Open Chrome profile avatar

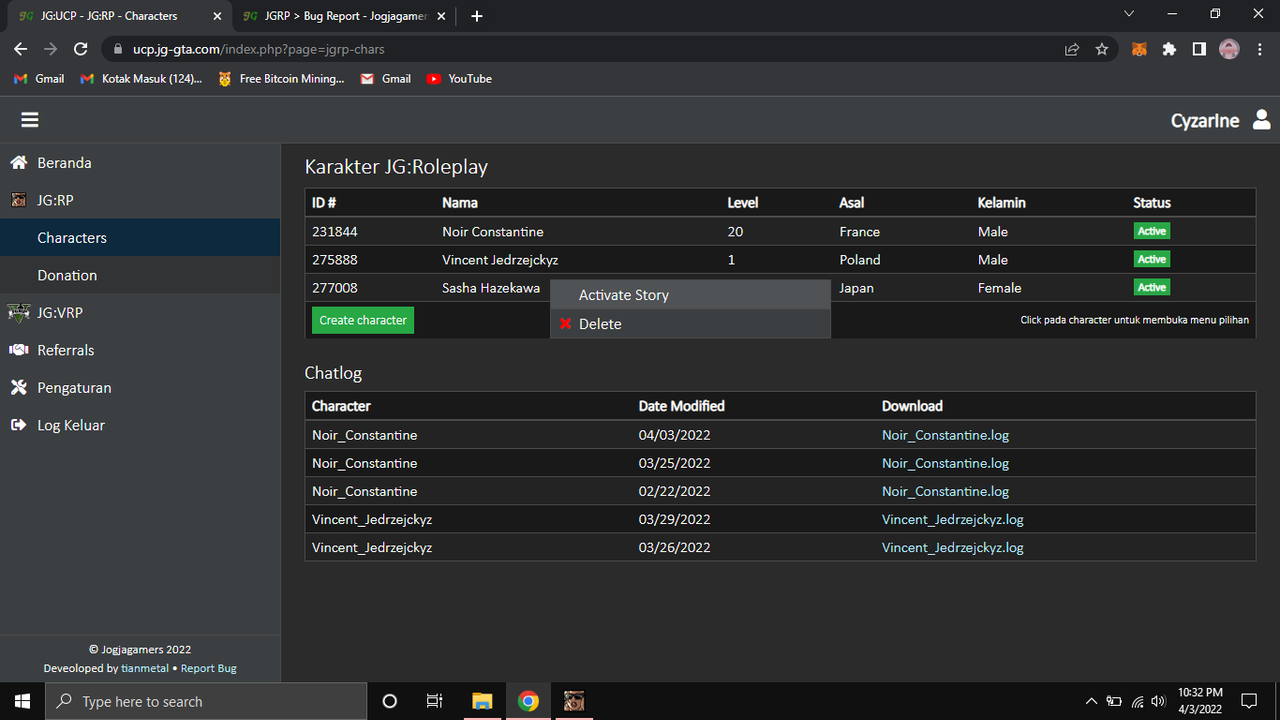pyautogui.click(x=1230, y=49)
